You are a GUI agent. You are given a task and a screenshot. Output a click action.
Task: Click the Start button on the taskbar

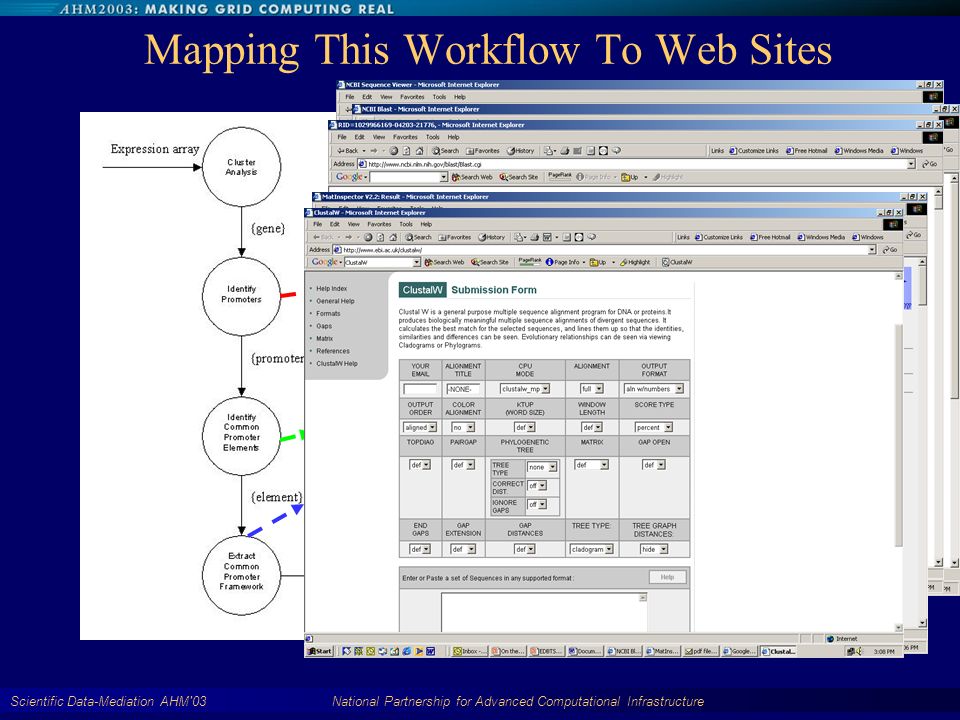tap(320, 651)
